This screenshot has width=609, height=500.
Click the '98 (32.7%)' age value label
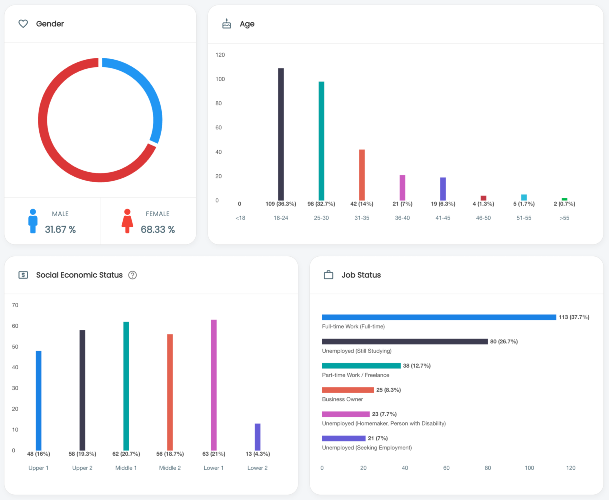321,204
